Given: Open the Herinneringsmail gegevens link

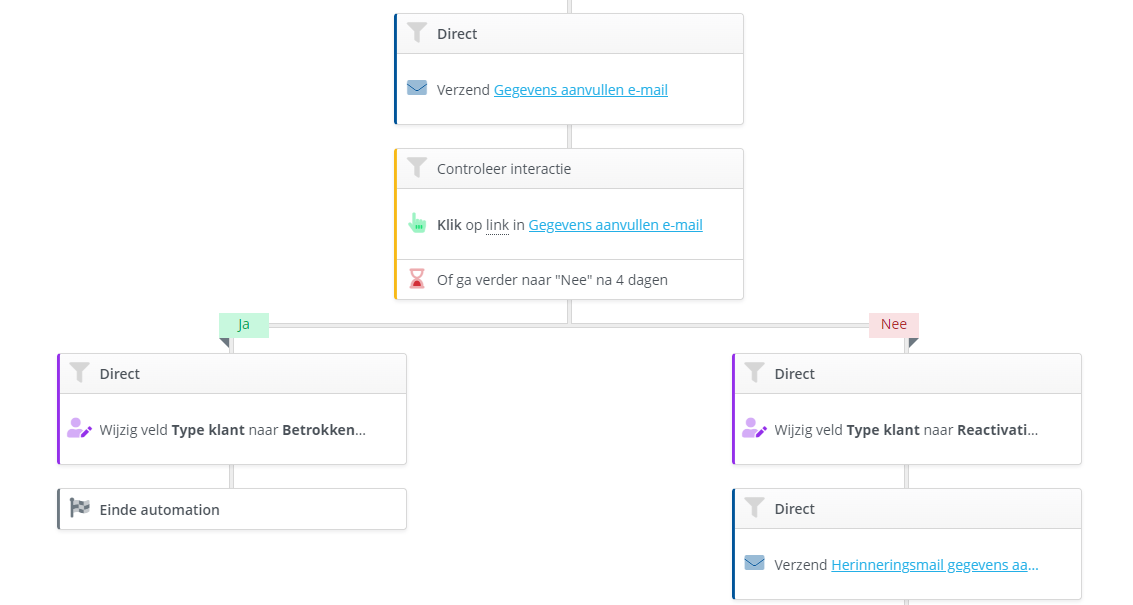Looking at the screenshot, I should coord(934,565).
